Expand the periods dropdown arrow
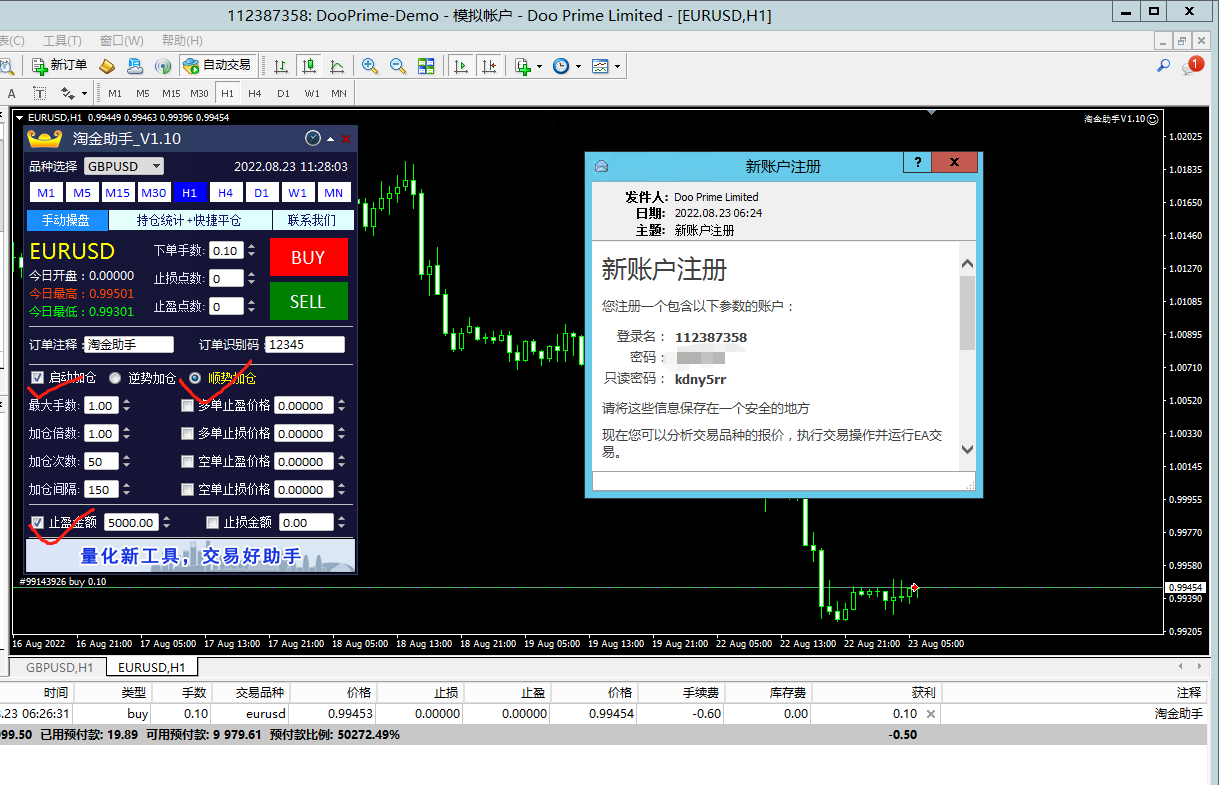Image resolution: width=1219 pixels, height=785 pixels. 578,66
